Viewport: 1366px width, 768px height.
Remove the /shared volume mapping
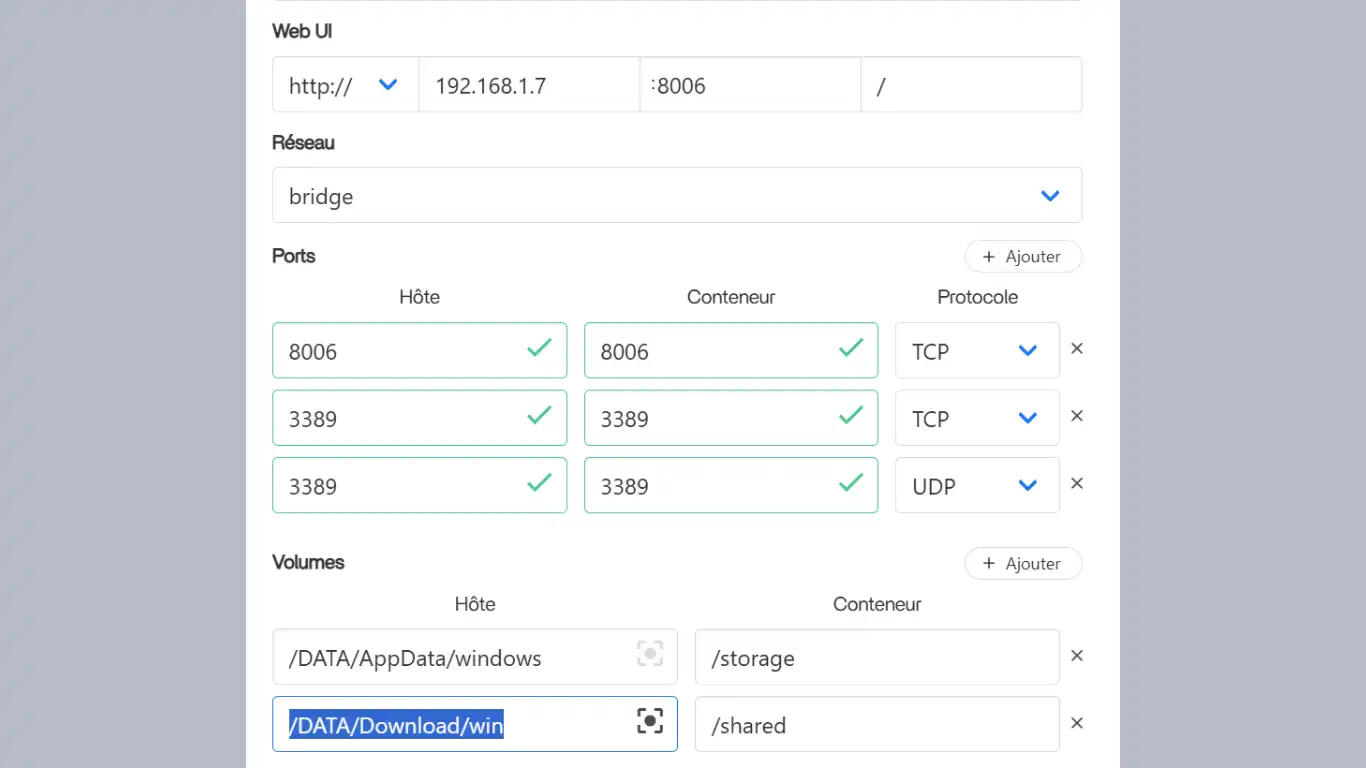pos(1077,723)
